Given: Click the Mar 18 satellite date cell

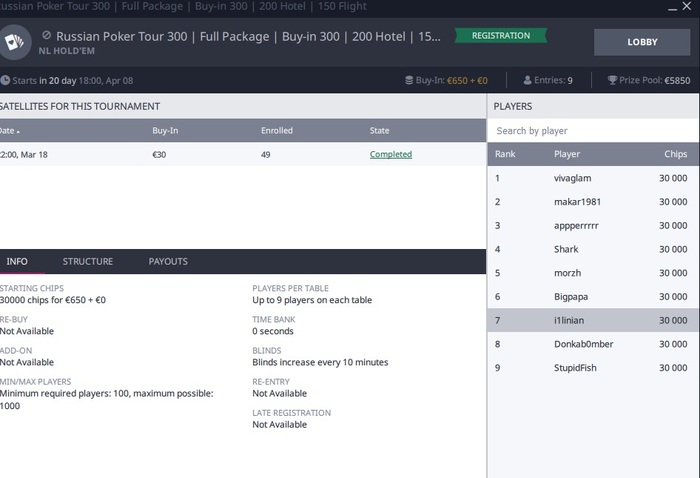Looking at the screenshot, I should coord(24,154).
